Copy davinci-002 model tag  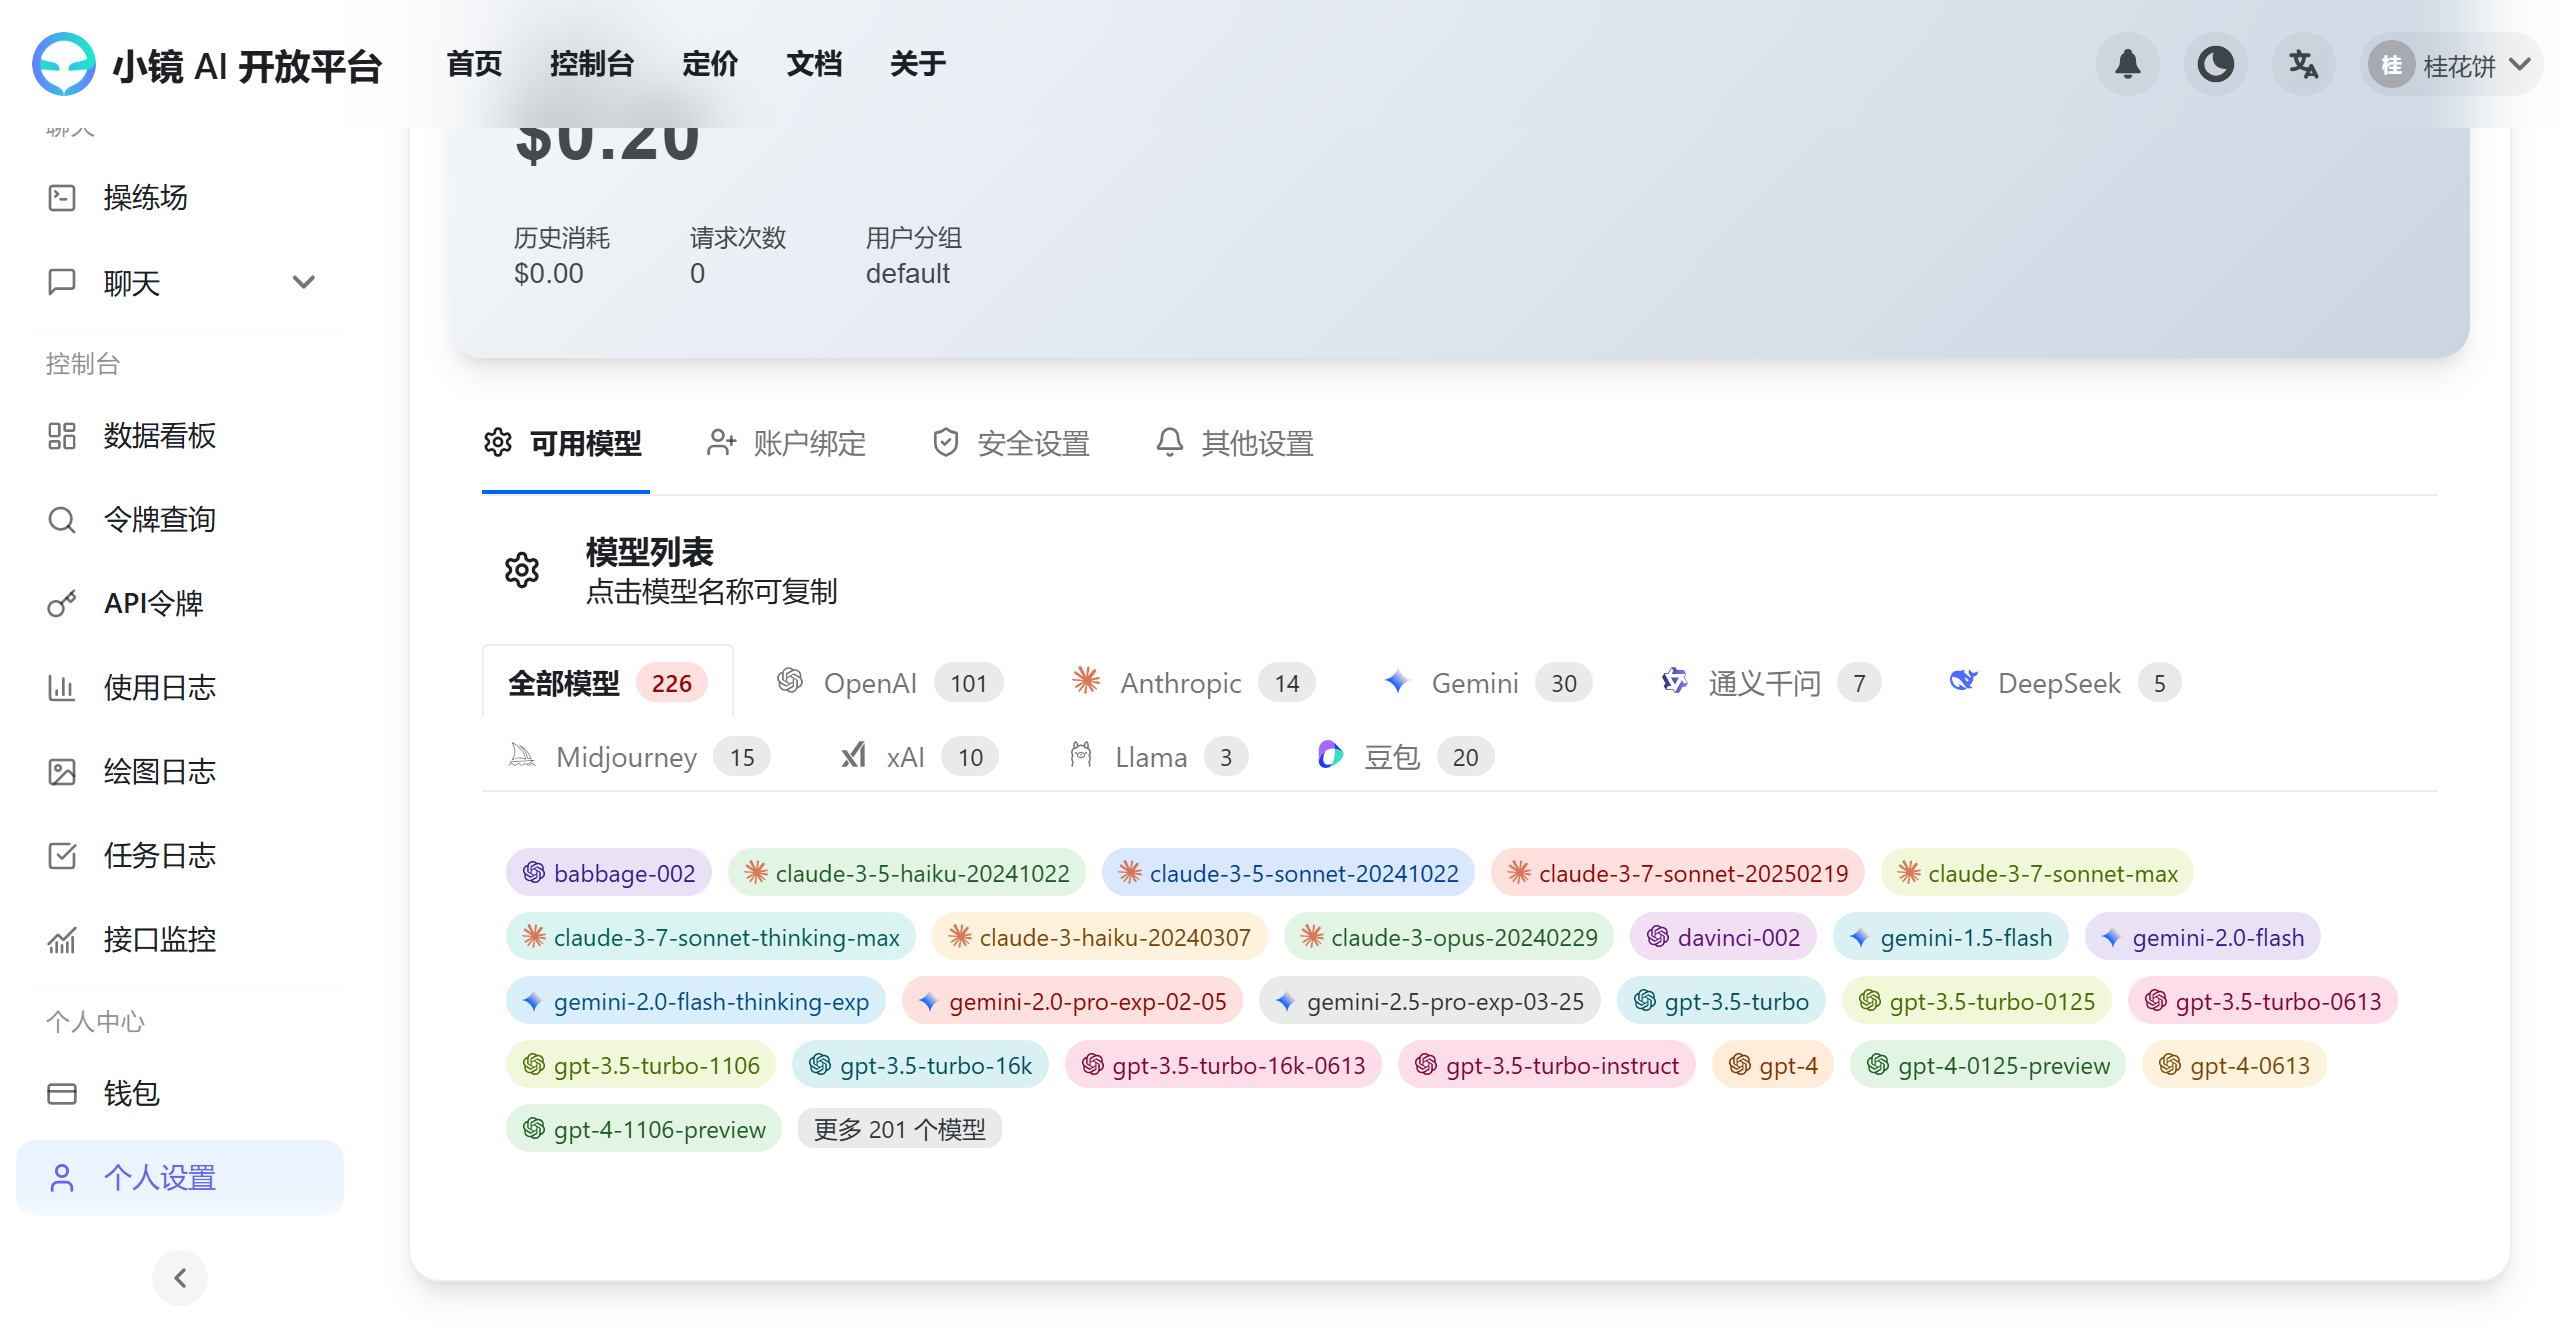click(x=1723, y=937)
